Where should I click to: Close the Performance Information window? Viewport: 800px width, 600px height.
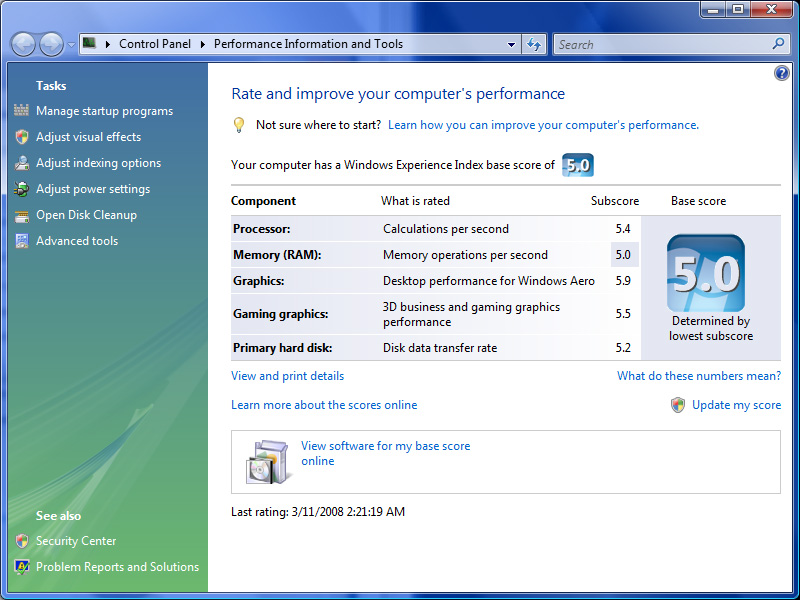[x=771, y=9]
